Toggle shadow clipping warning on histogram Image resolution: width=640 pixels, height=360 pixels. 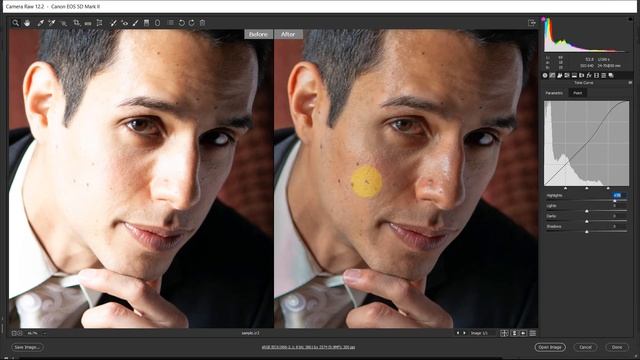(543, 19)
